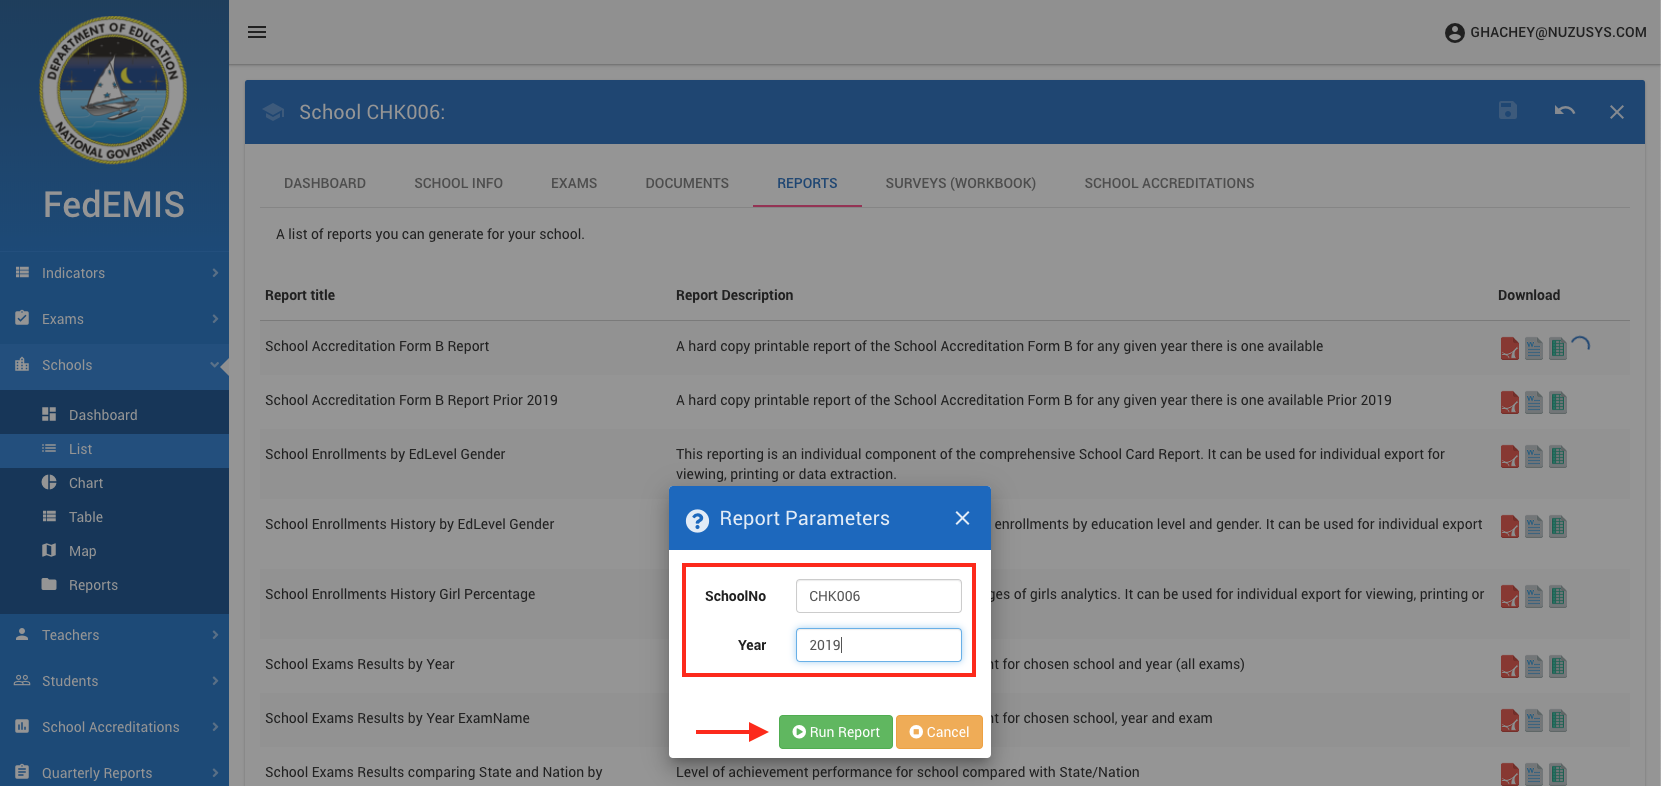Switch to the EXAMS tab

(x=574, y=183)
